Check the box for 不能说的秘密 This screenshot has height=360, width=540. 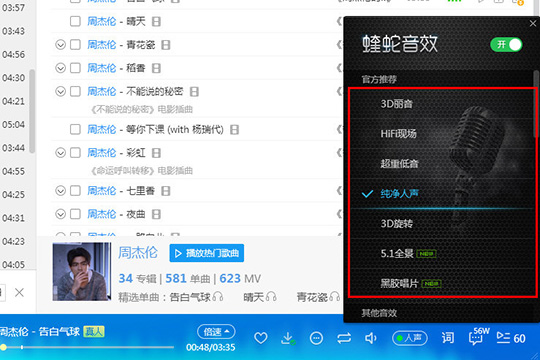coord(75,91)
